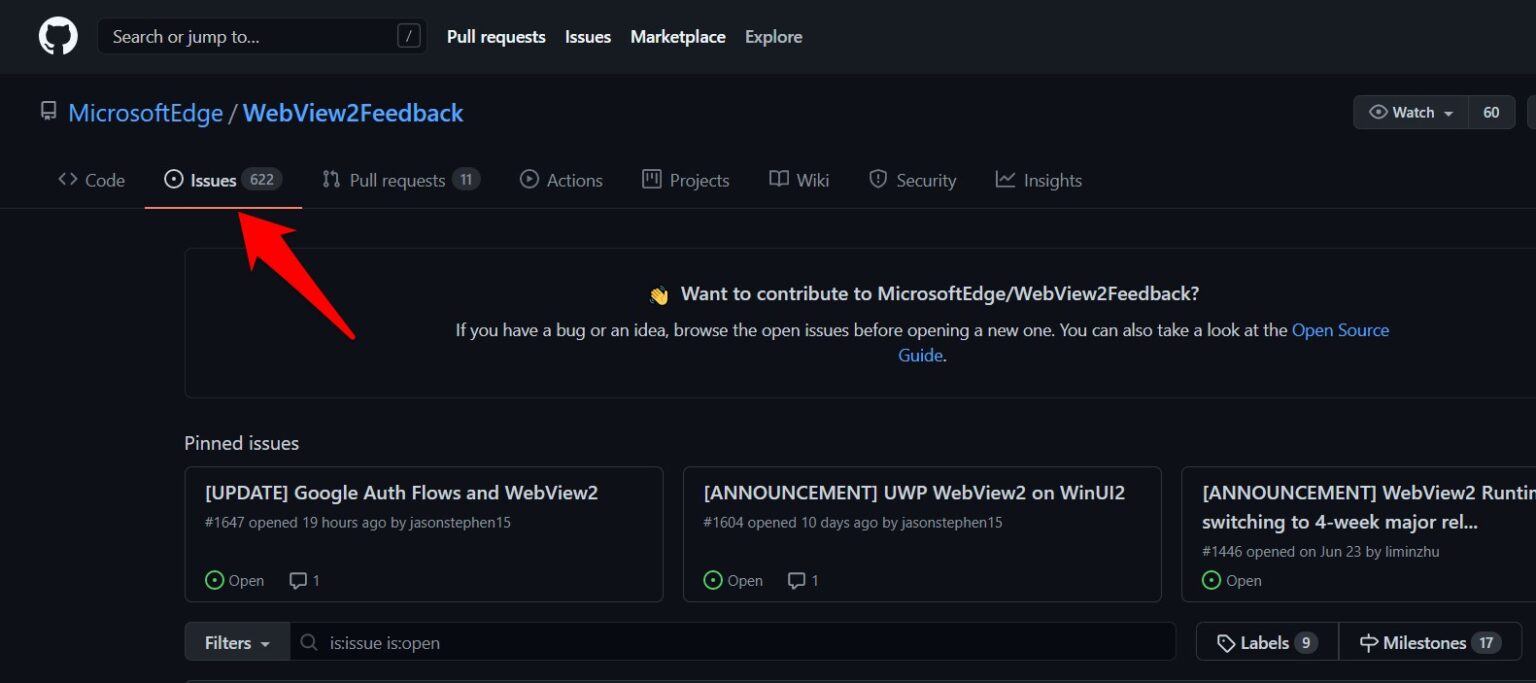This screenshot has width=1536, height=683.
Task: Switch to the Projects tab
Action: tap(685, 180)
